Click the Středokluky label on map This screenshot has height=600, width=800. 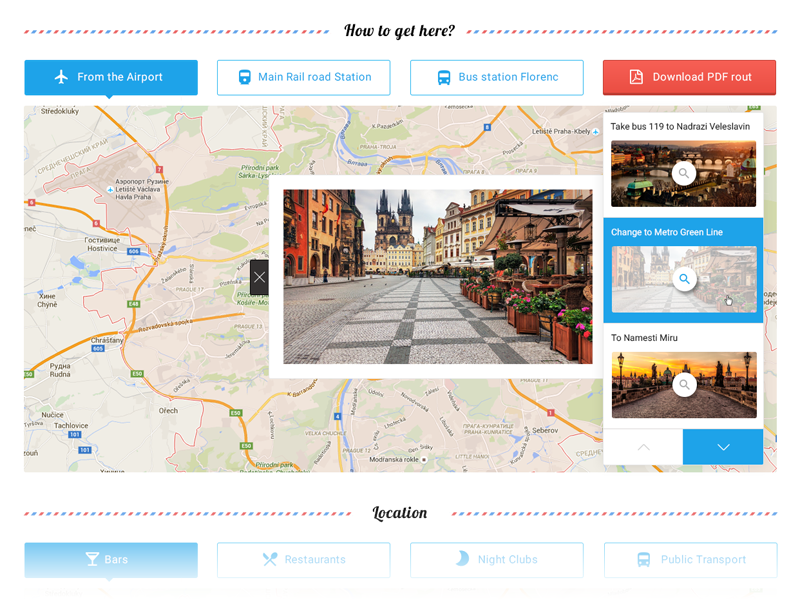(60, 111)
